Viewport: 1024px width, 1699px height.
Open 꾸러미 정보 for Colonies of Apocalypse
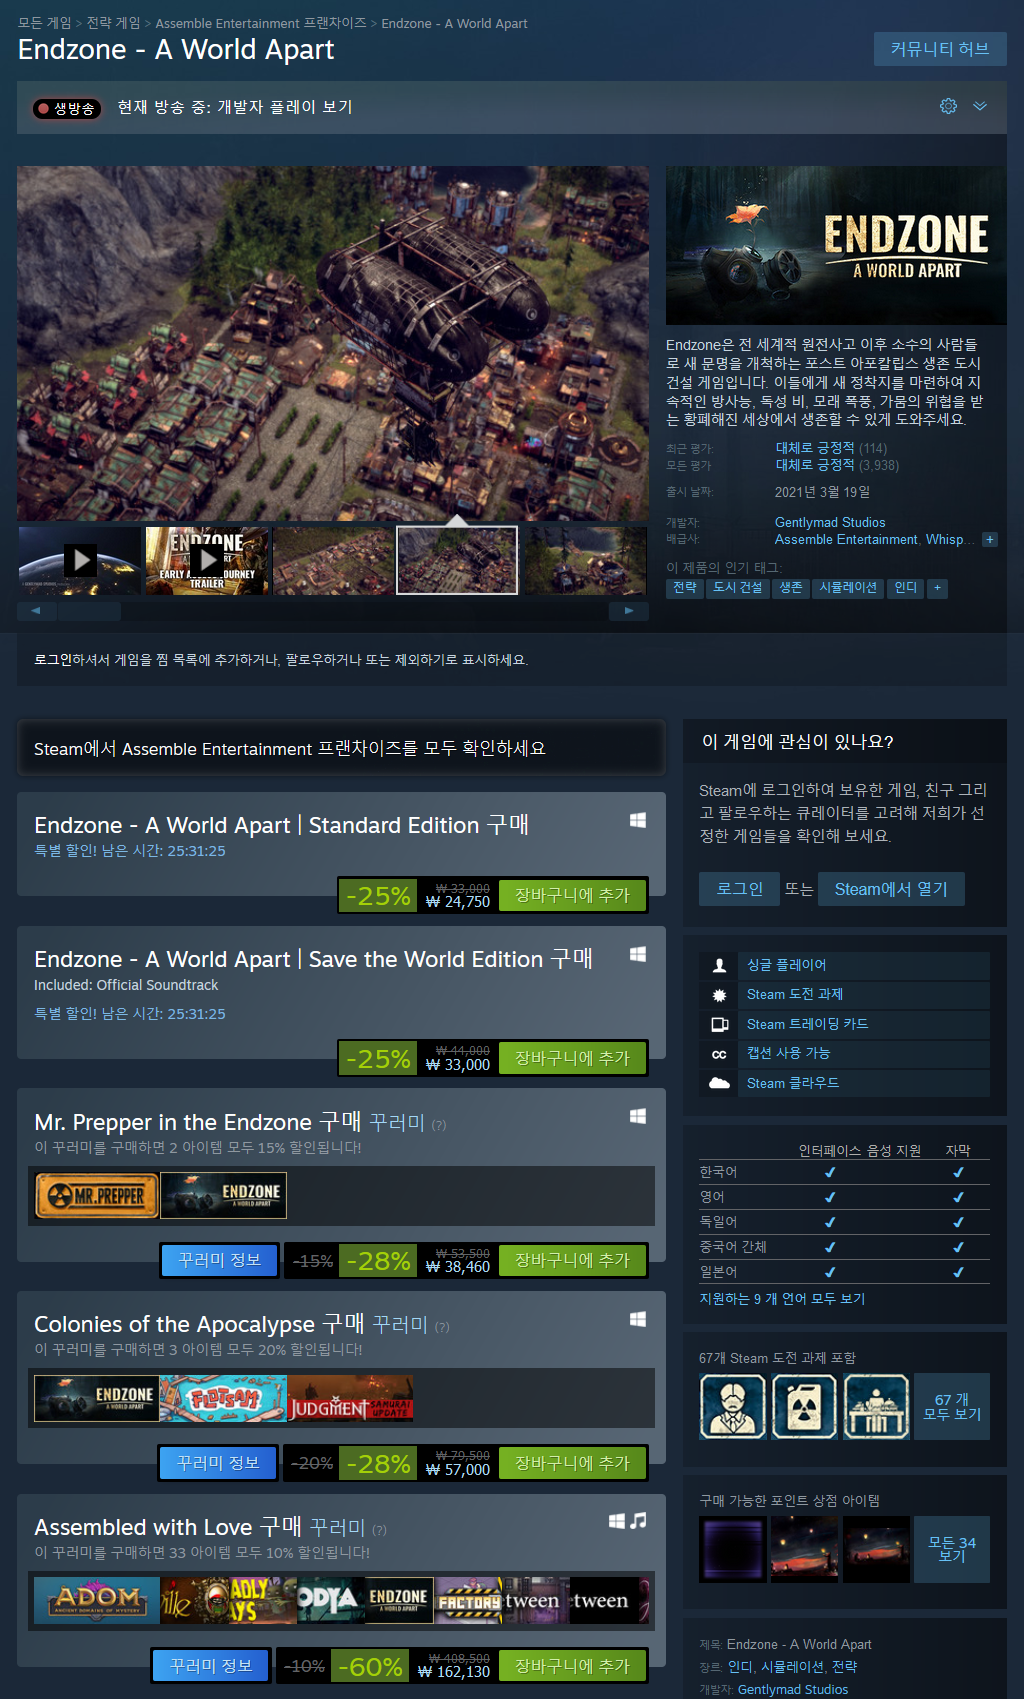click(218, 1463)
